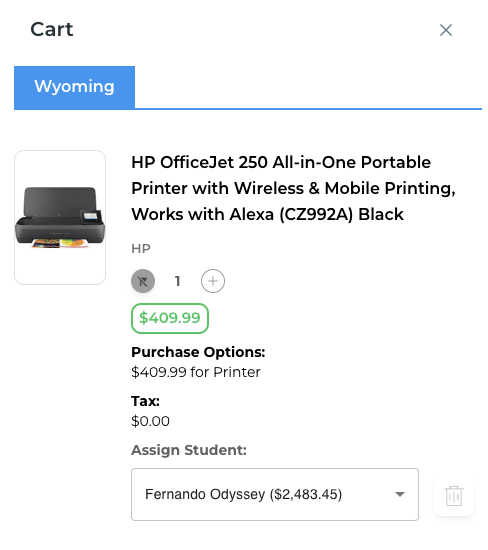Select the Wyoming tab

click(x=74, y=87)
